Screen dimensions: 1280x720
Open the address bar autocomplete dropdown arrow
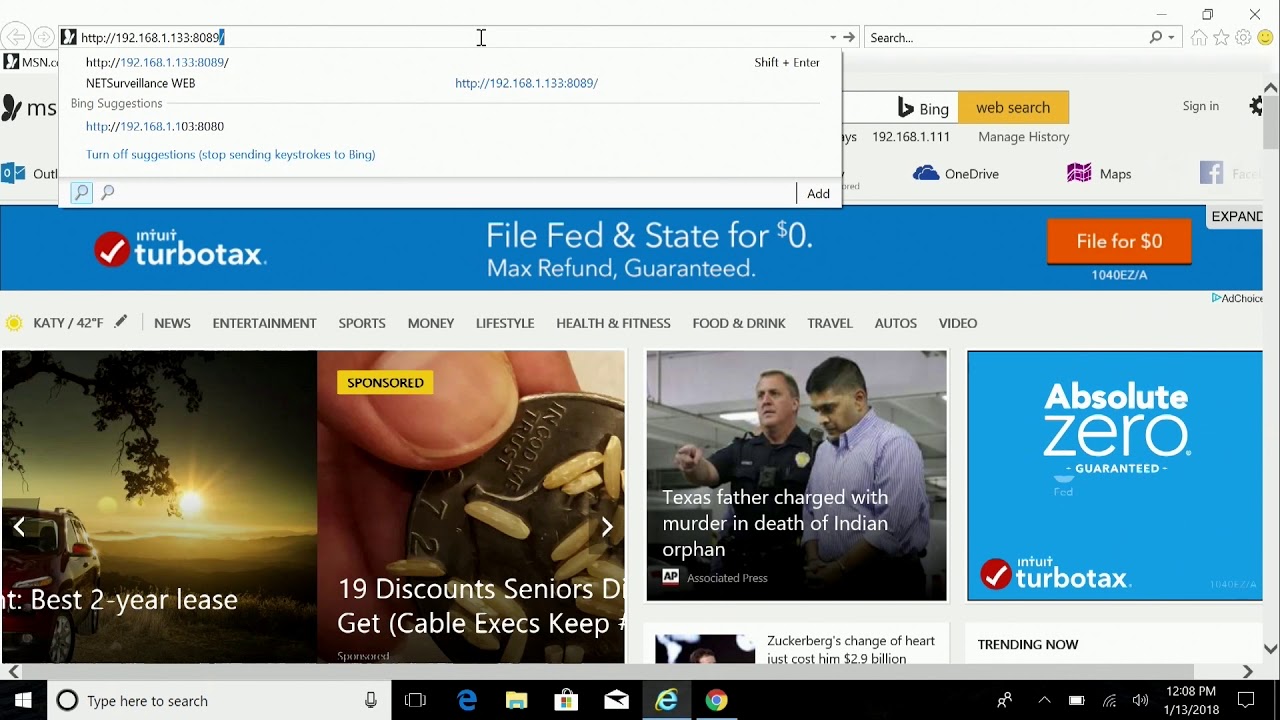(x=832, y=38)
